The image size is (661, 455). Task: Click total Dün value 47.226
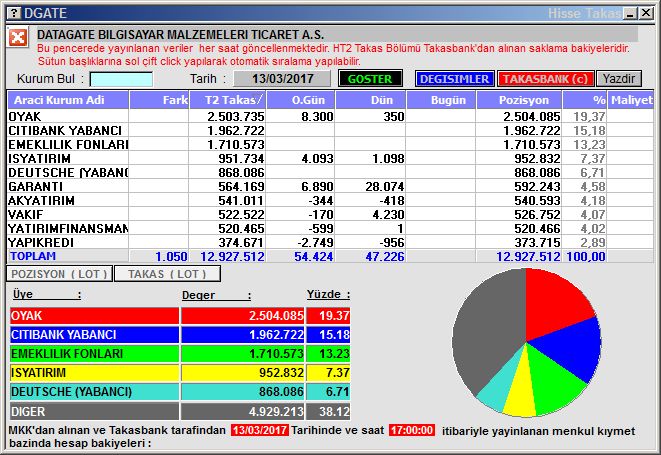click(x=384, y=256)
